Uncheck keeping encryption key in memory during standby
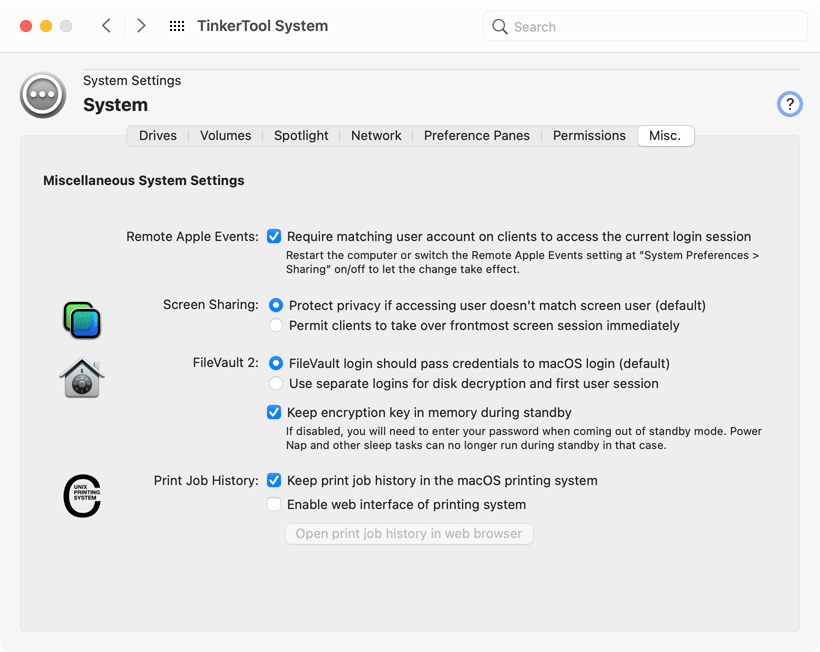The width and height of the screenshot is (820, 652). tap(274, 412)
